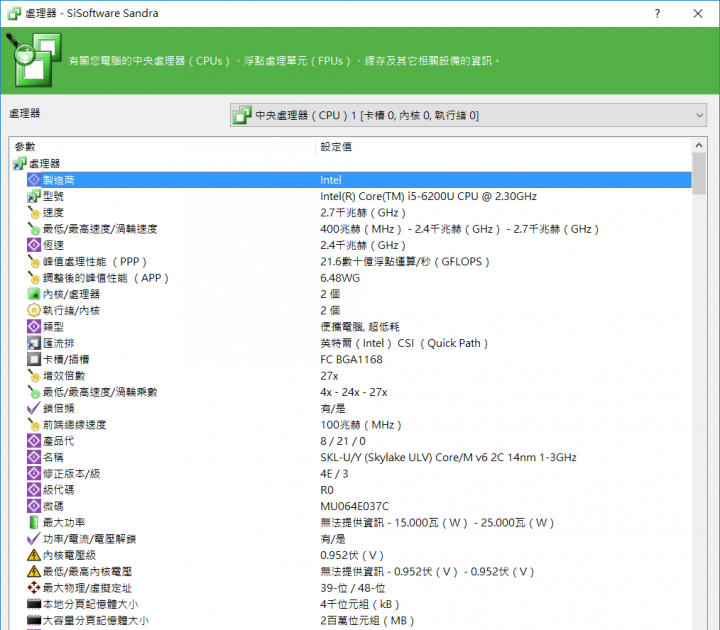The height and width of the screenshot is (630, 720).
Task: Click the green chip icon beside 內核/處理器
Action: [x=34, y=294]
